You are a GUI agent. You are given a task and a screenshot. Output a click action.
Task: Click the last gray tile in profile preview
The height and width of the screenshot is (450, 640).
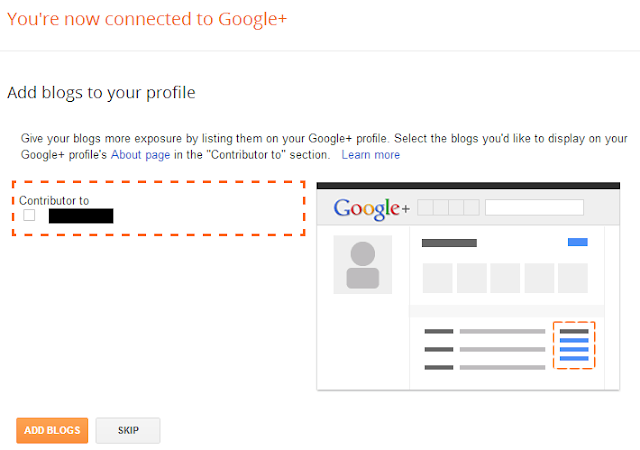pos(574,277)
